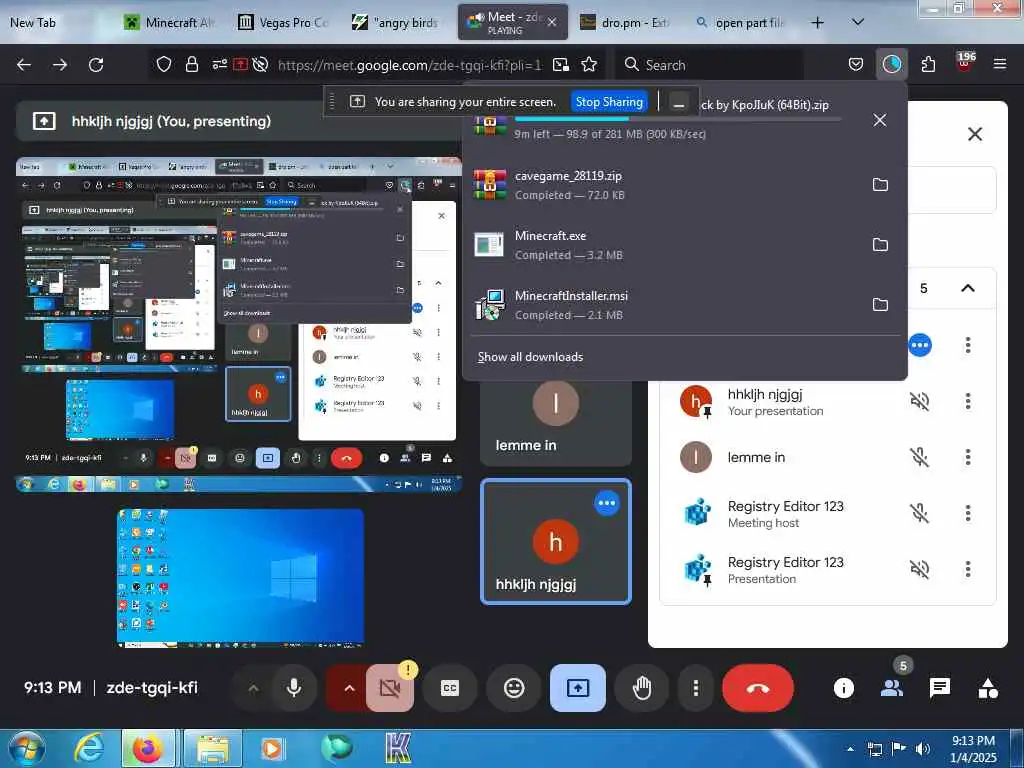Open options beside the blue dots icon

click(968, 345)
